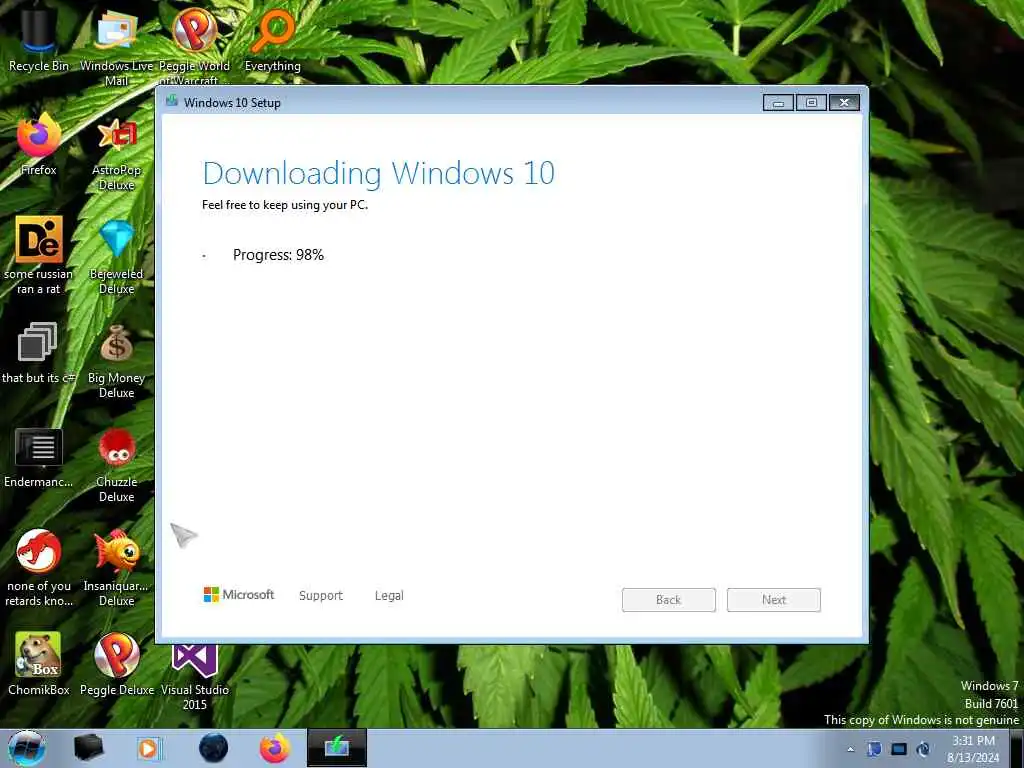1024x768 pixels.
Task: Open Chuzzle Deluxe desktop shortcut
Action: [x=116, y=465]
